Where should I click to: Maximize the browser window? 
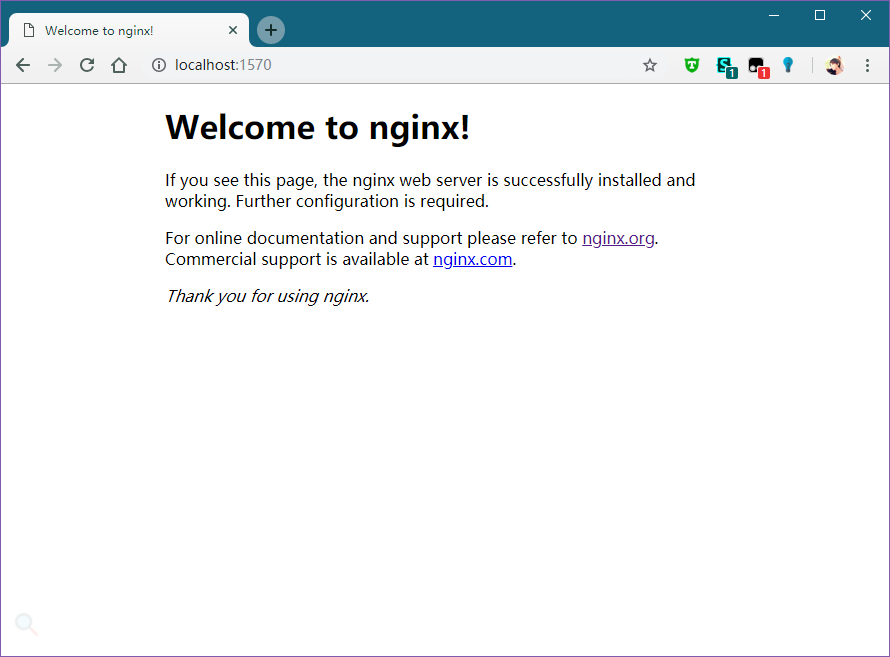(820, 15)
